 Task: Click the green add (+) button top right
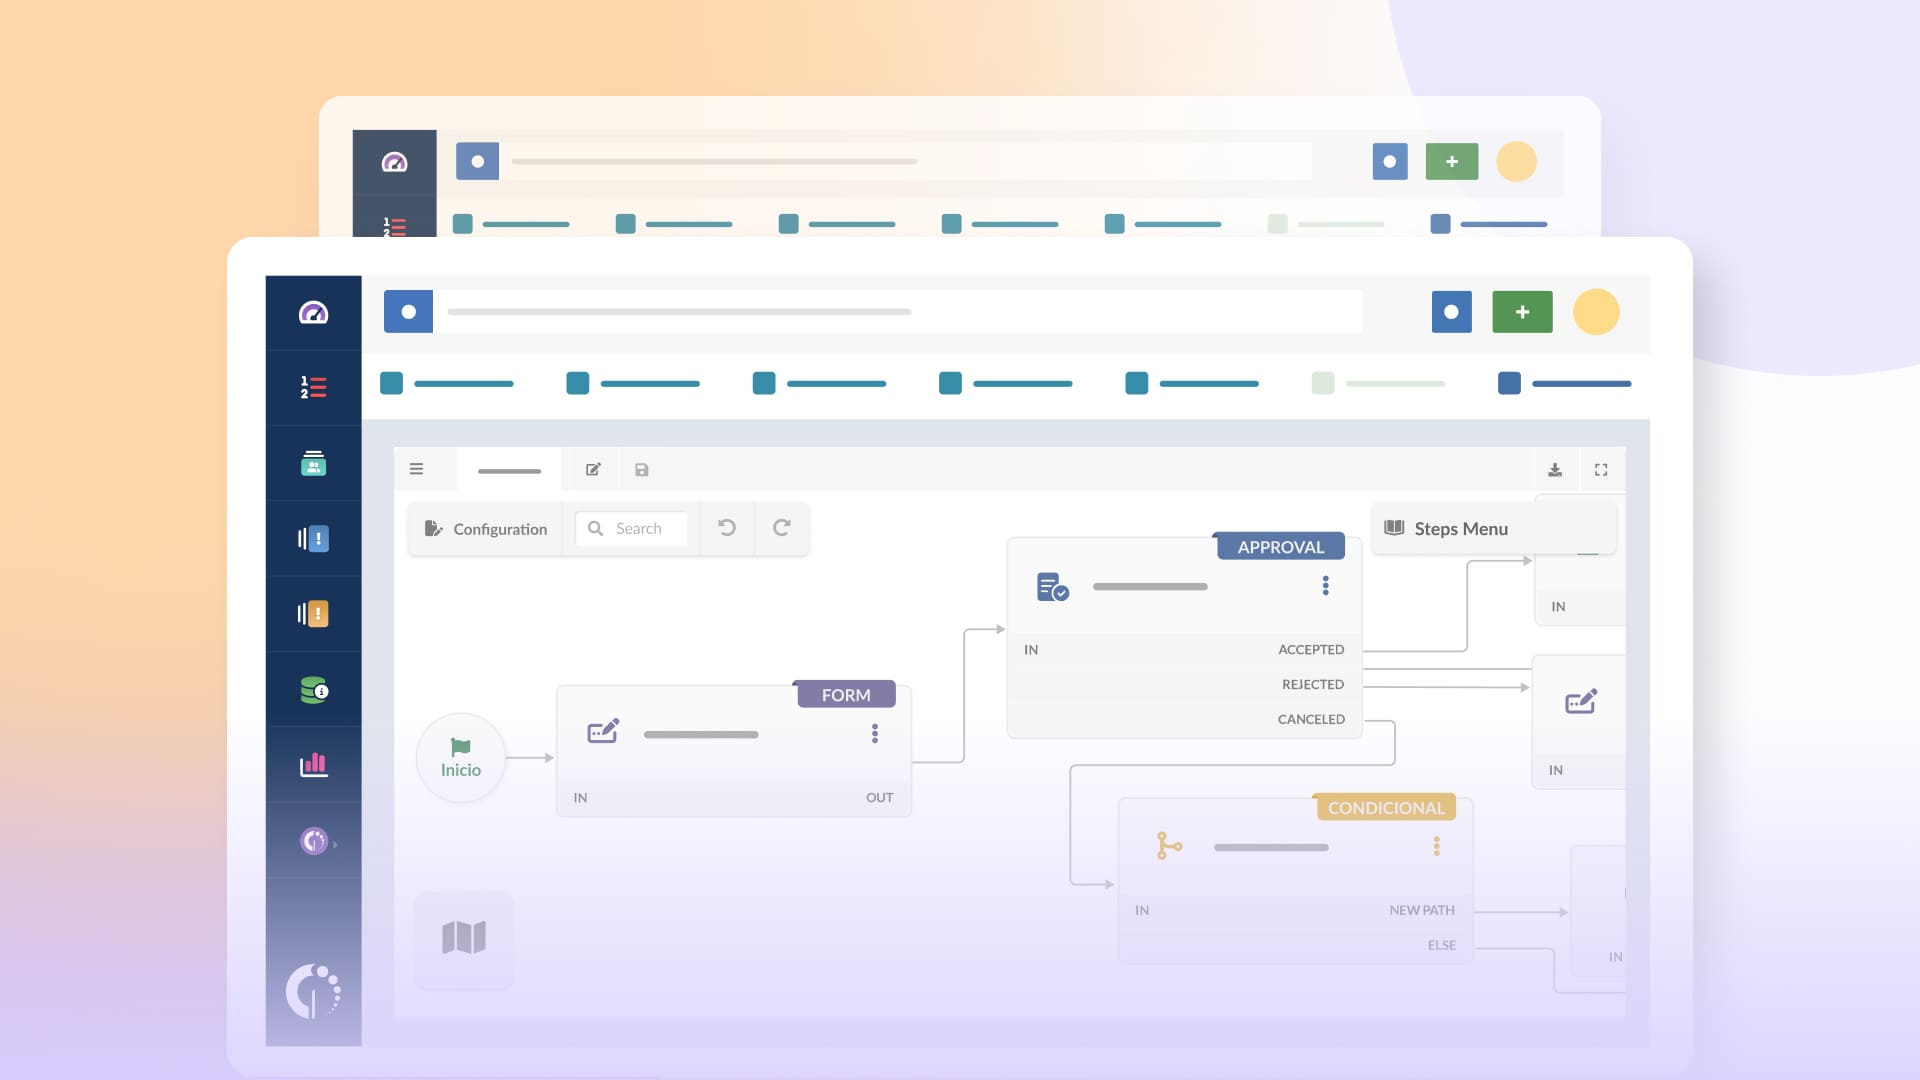[1522, 311]
